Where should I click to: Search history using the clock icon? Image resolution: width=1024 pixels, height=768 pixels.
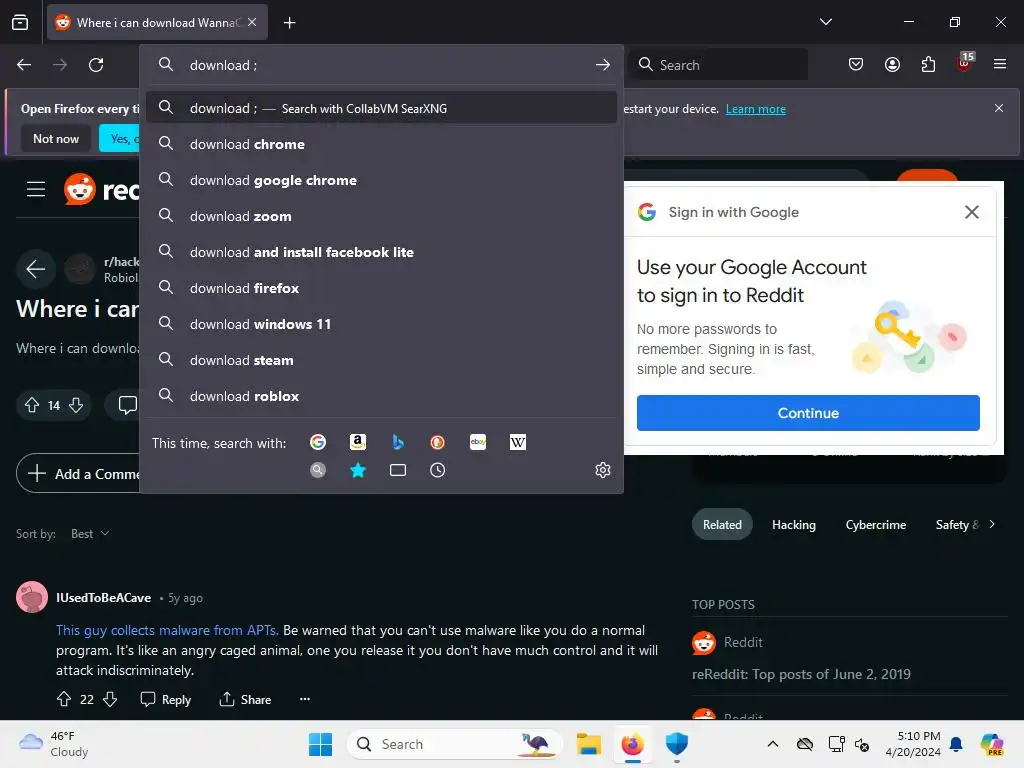tap(438, 470)
